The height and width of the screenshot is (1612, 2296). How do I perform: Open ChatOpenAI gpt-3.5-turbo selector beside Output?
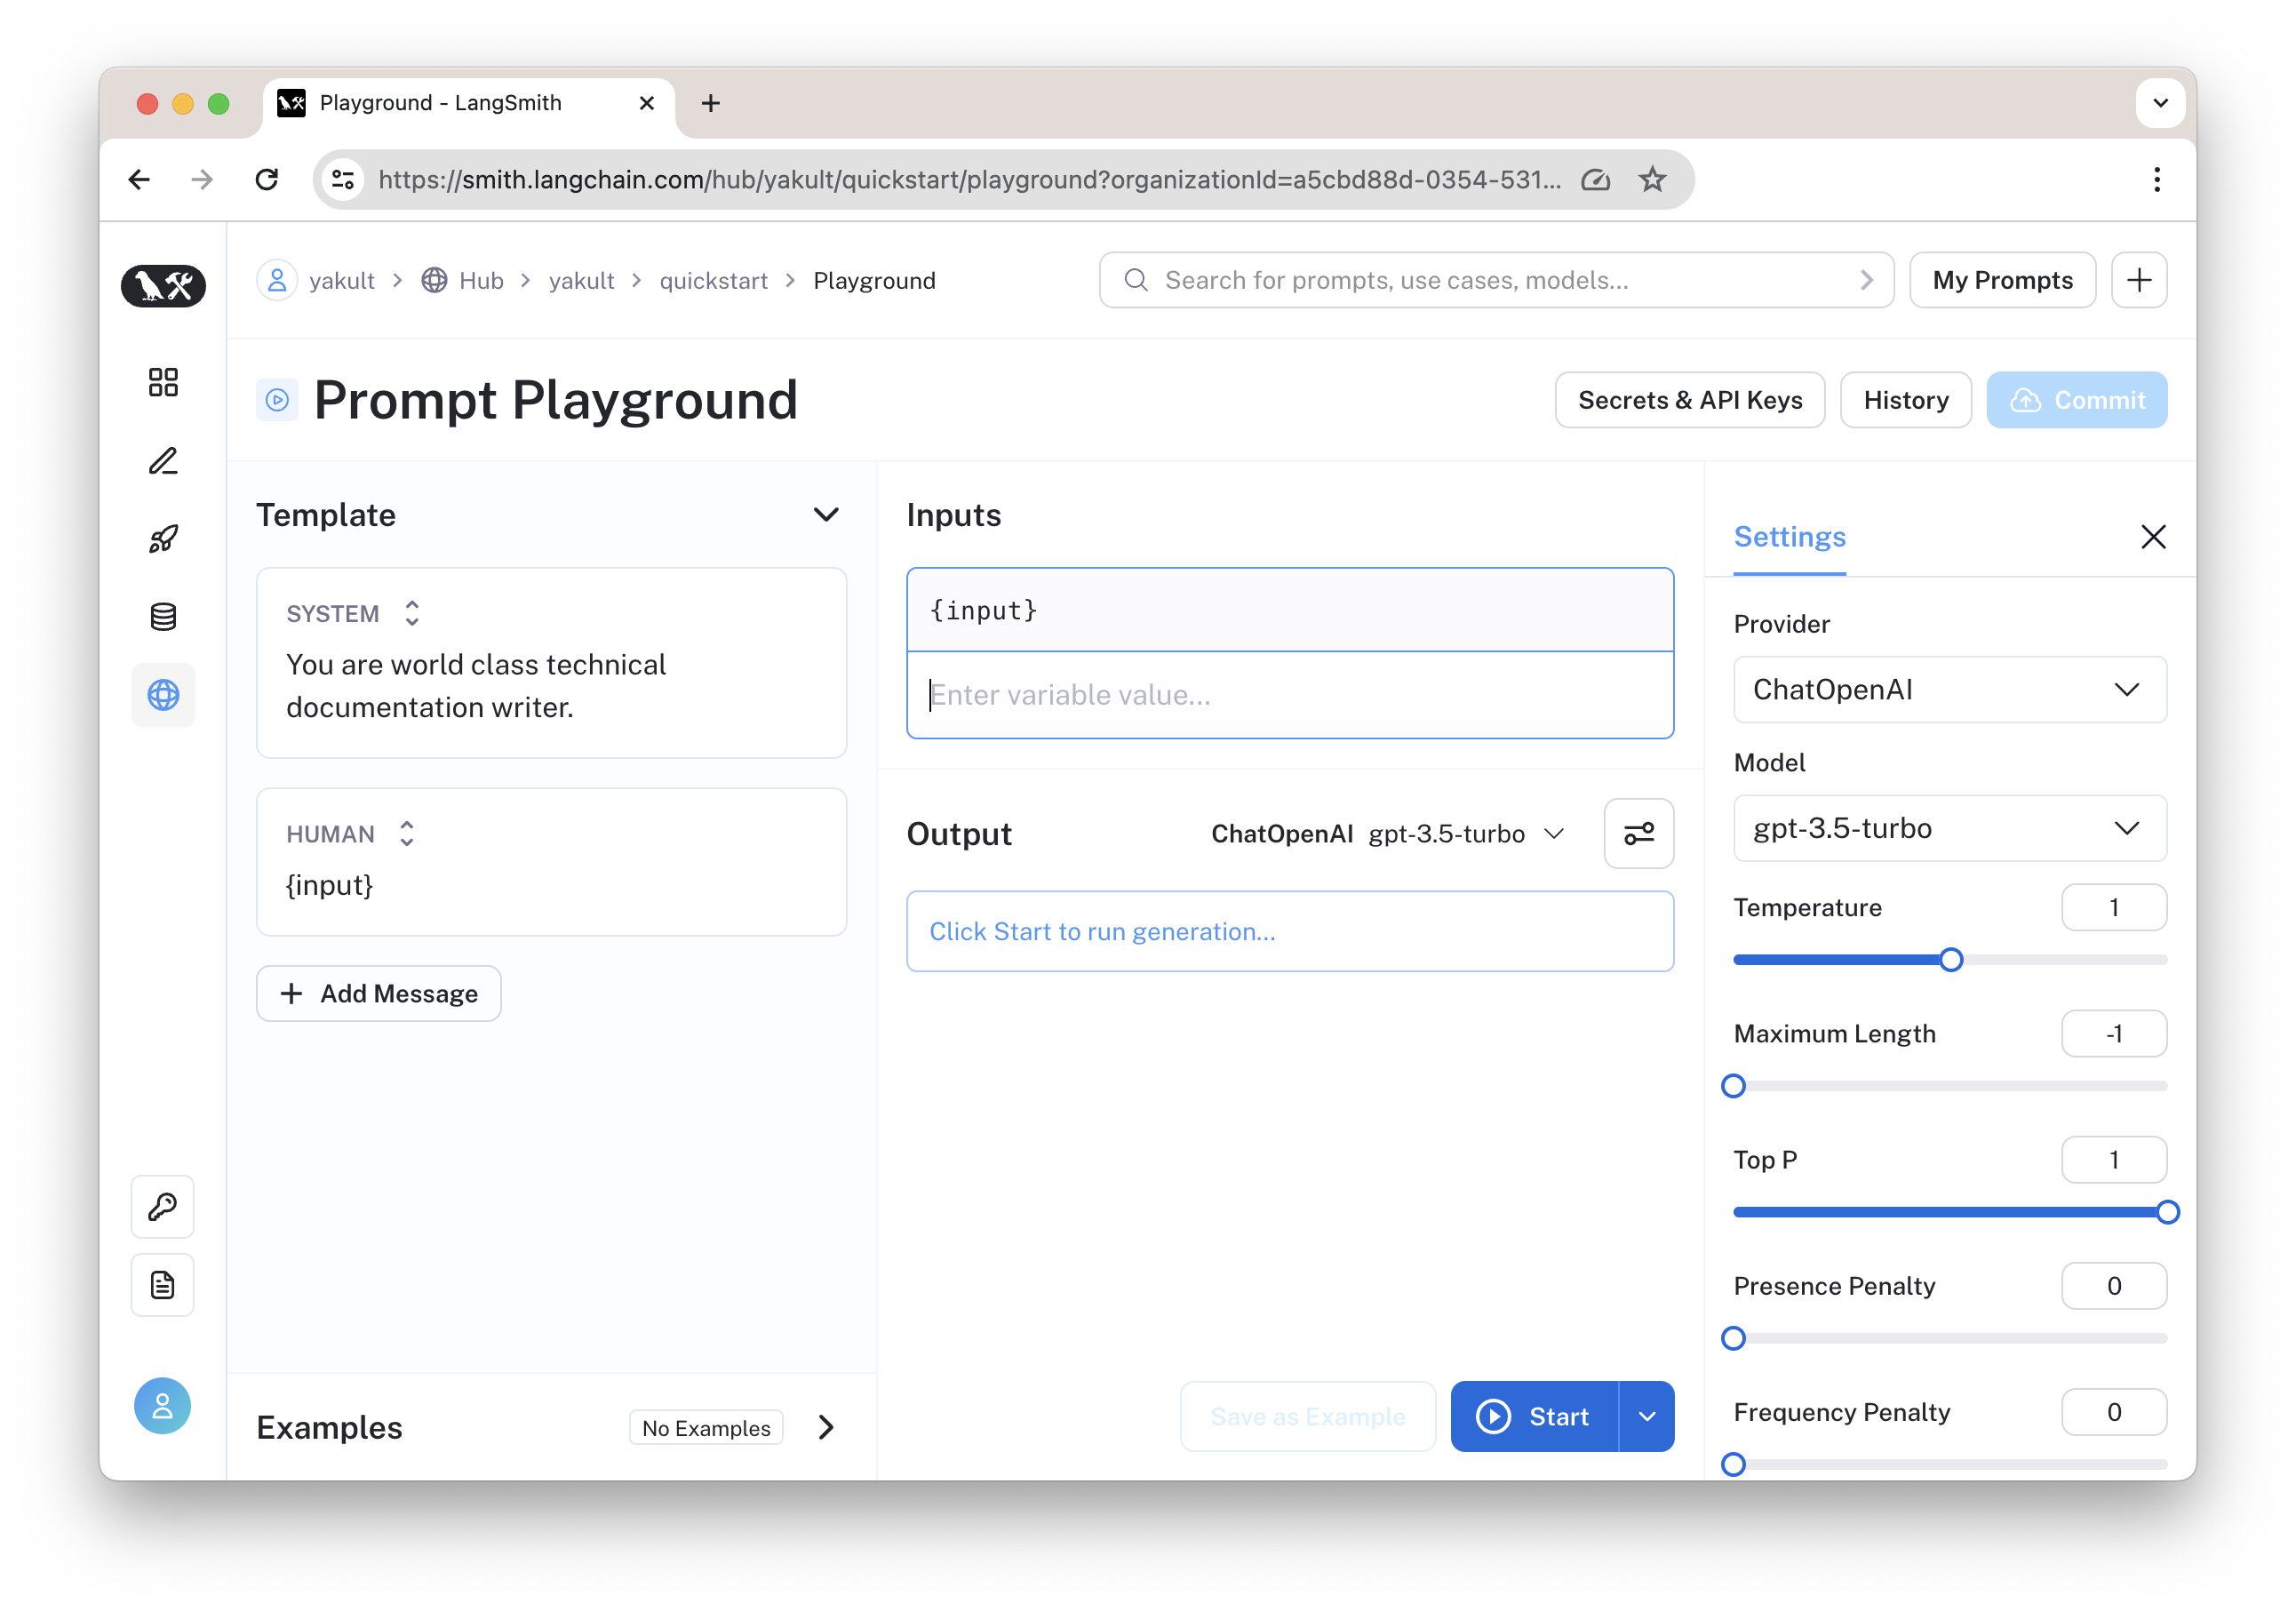tap(1388, 834)
